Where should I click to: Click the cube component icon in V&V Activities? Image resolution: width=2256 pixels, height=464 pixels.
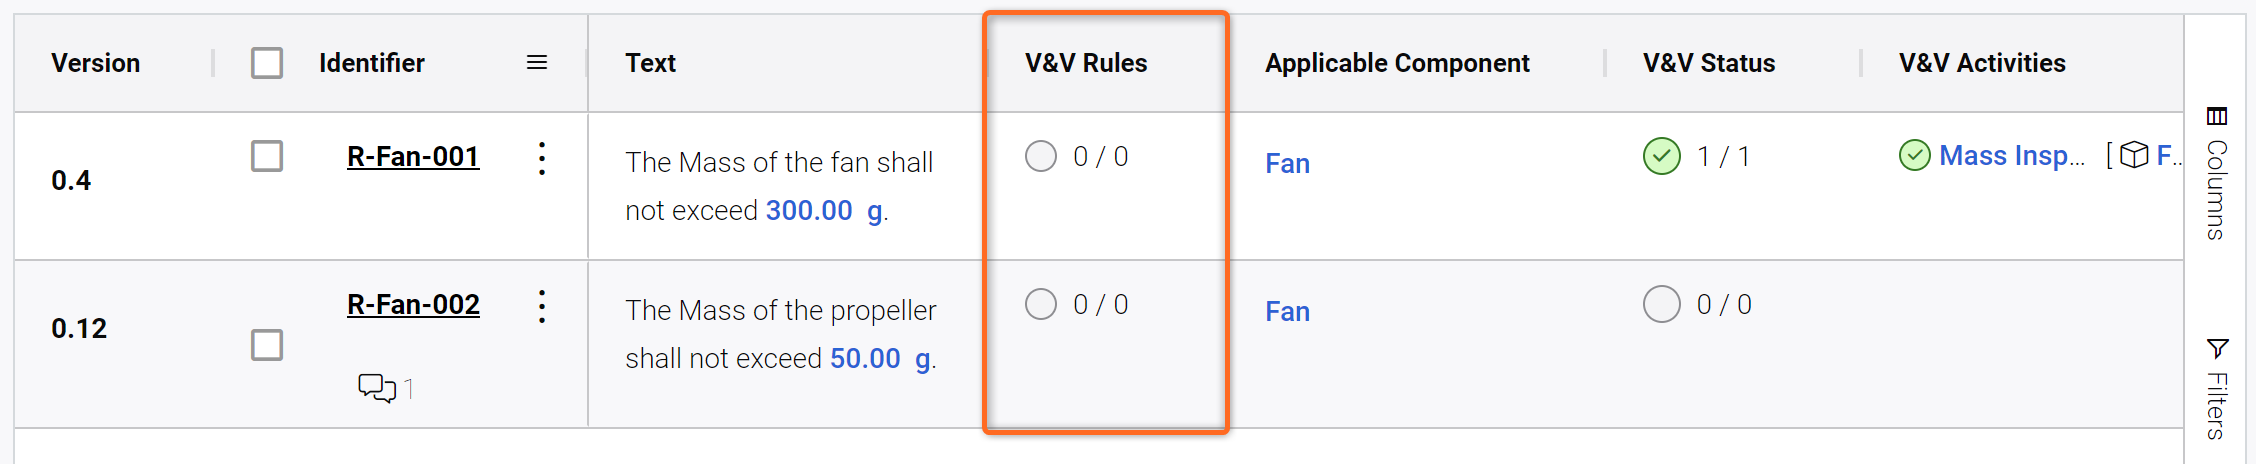pyautogui.click(x=2134, y=155)
